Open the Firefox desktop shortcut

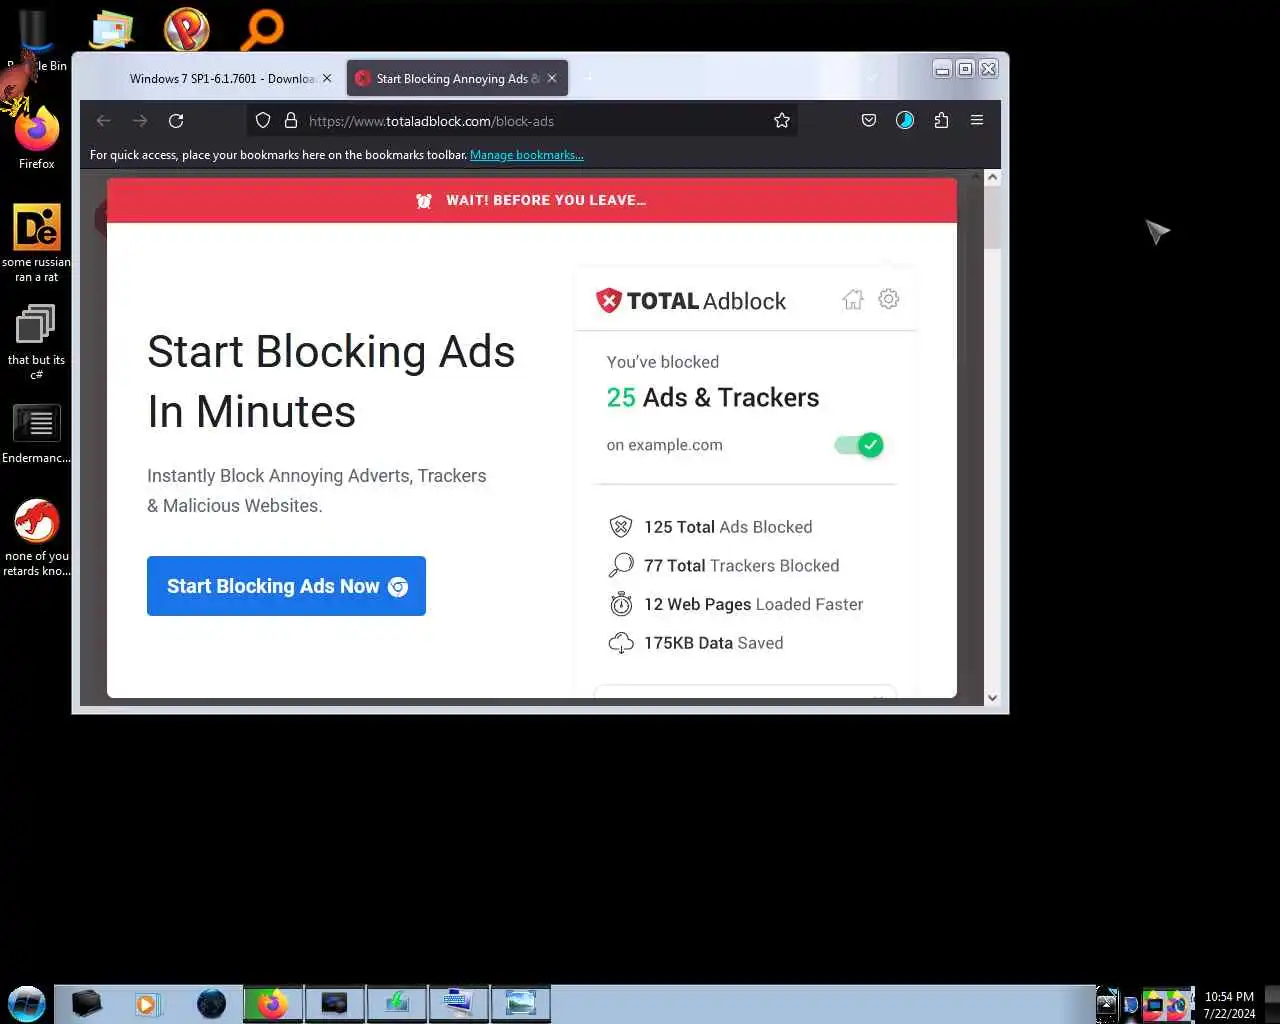click(37, 138)
